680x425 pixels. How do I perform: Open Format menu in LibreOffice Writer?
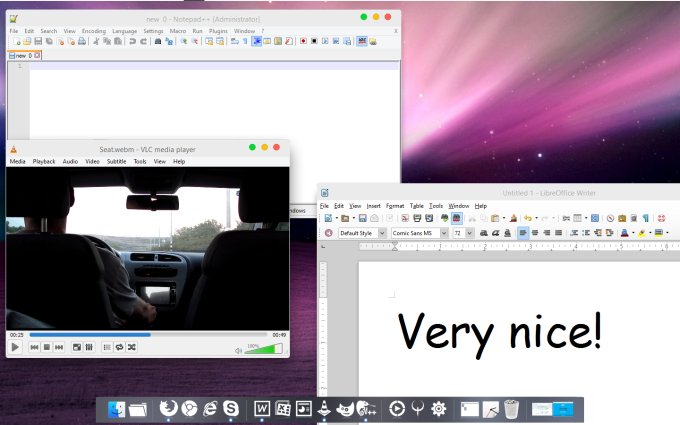point(395,206)
